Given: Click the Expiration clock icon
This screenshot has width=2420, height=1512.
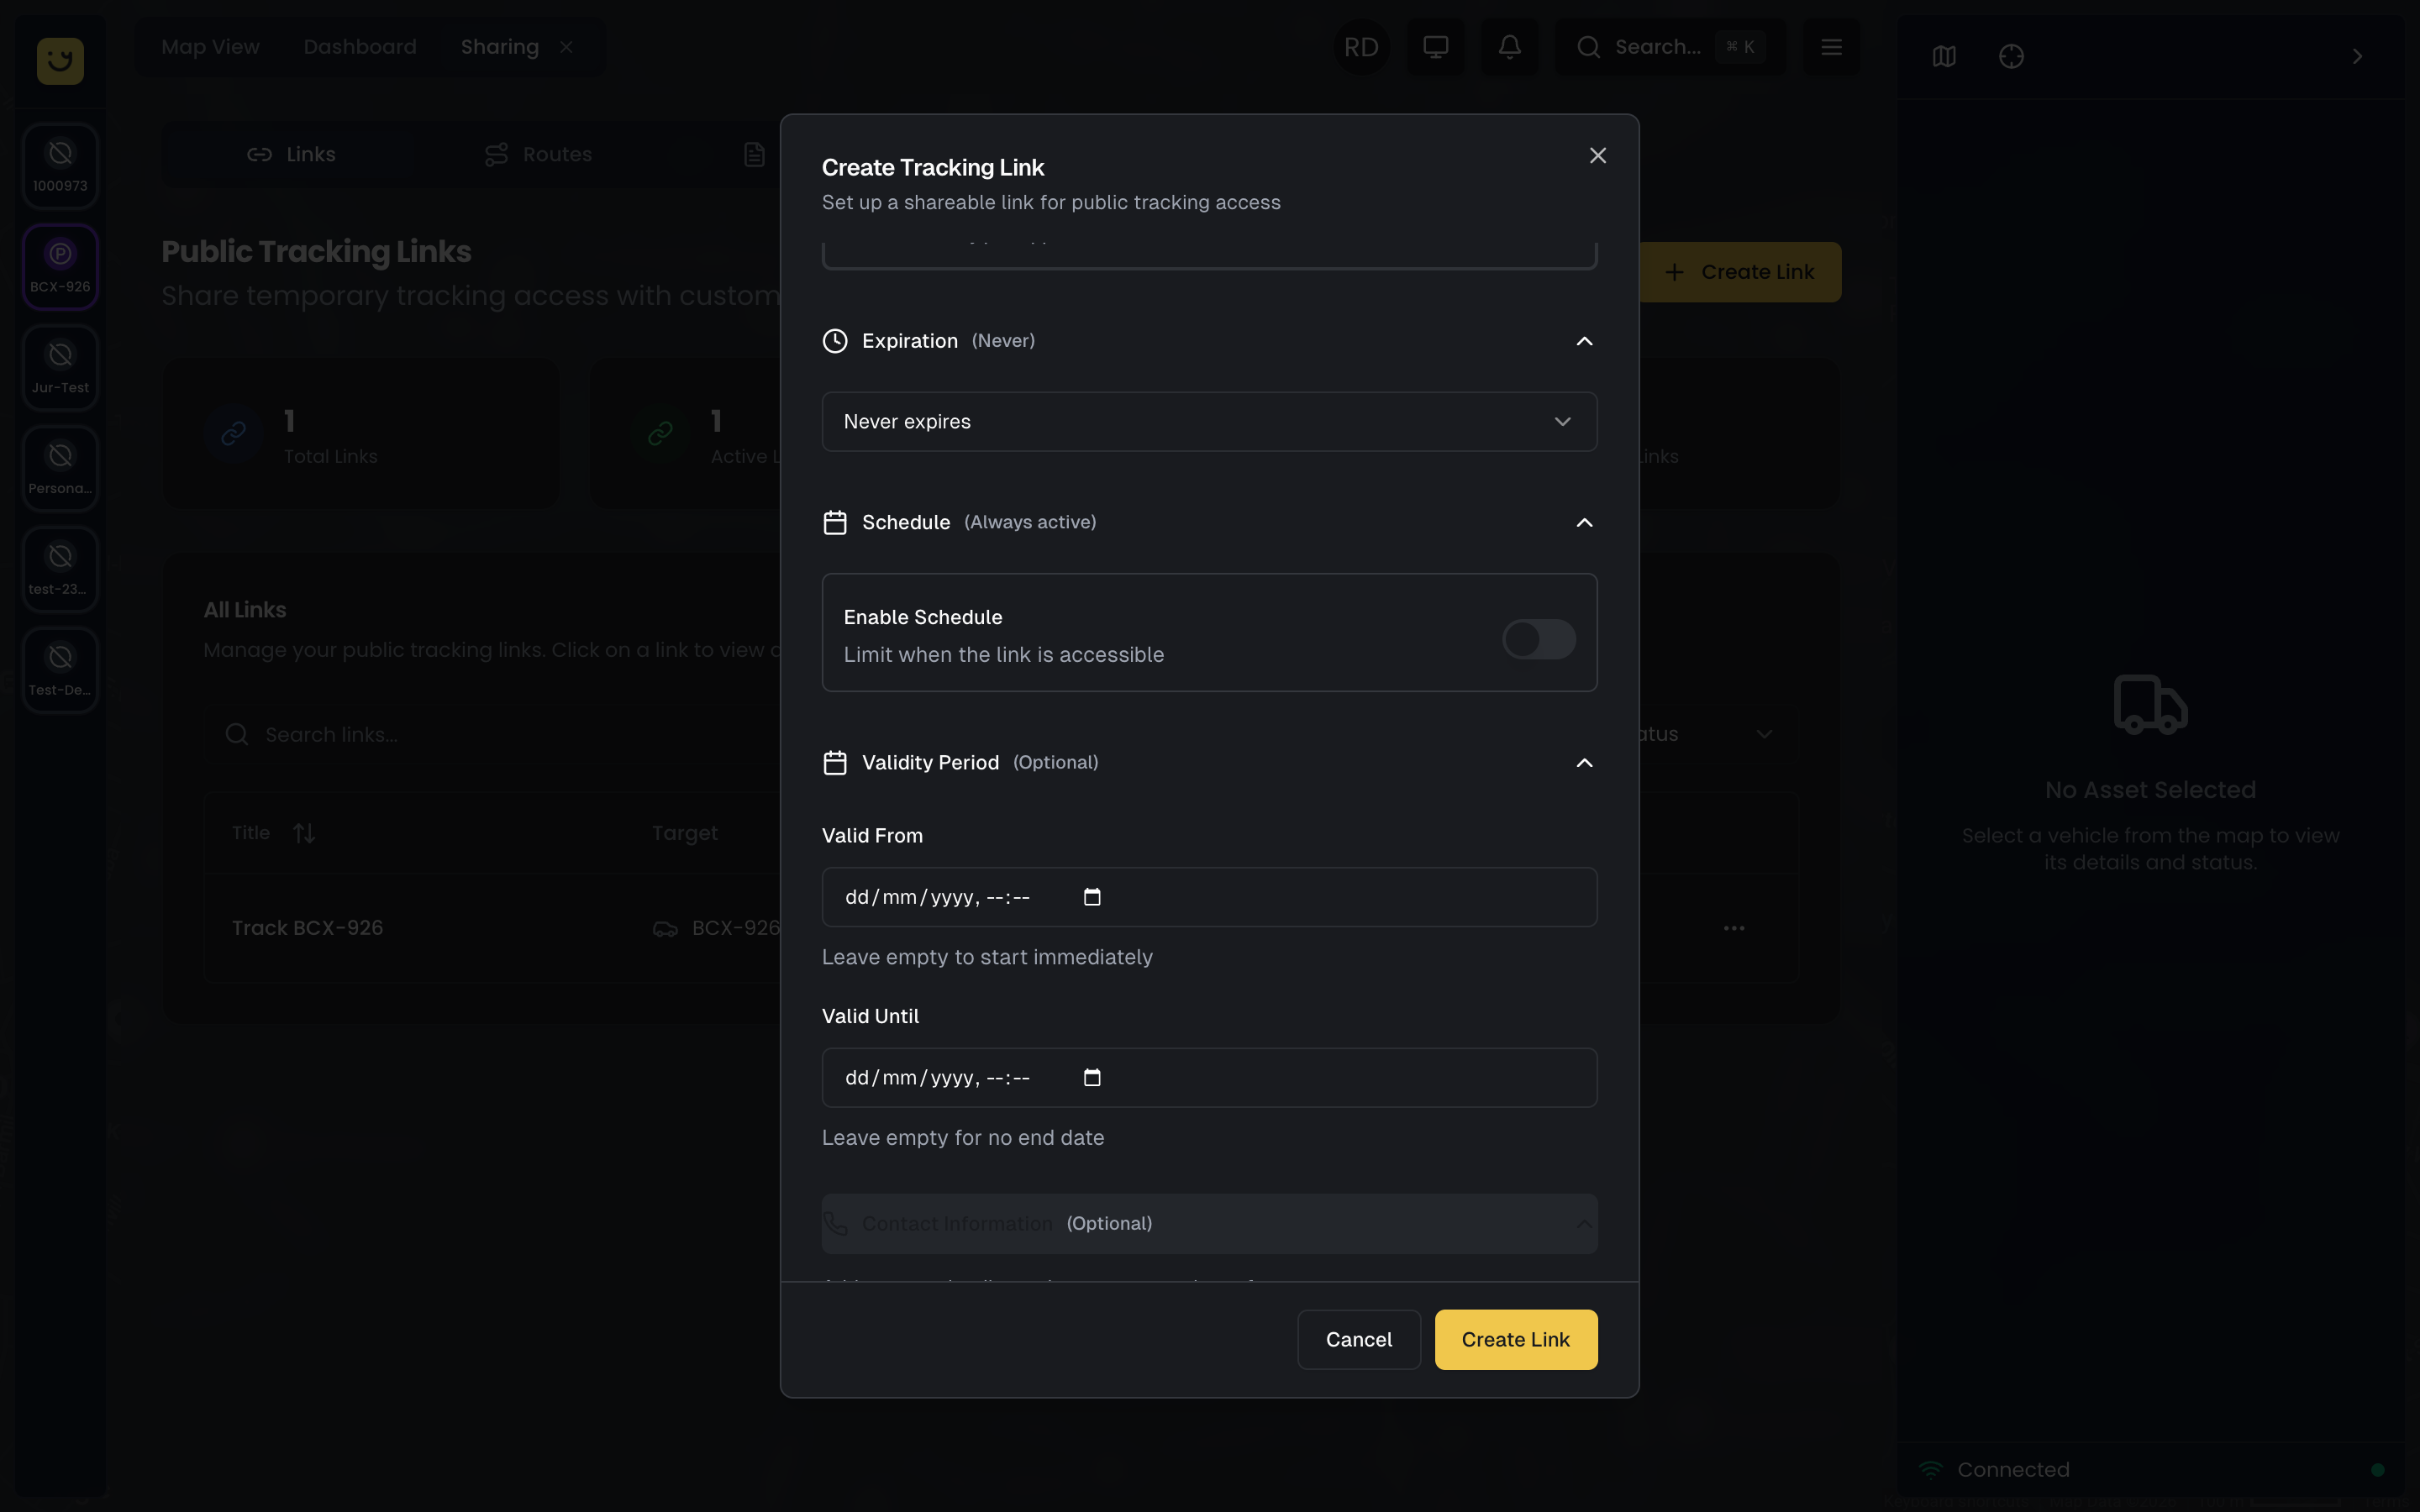Looking at the screenshot, I should pyautogui.click(x=835, y=341).
